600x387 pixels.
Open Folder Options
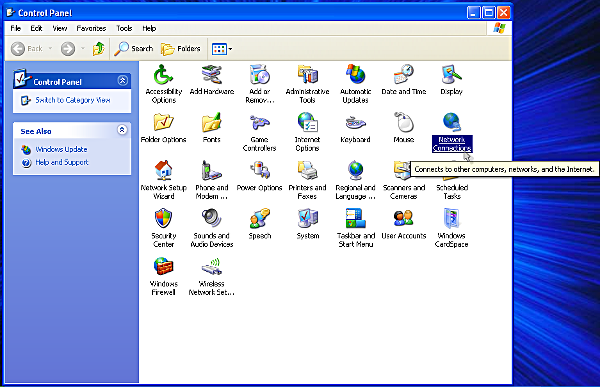[163, 128]
